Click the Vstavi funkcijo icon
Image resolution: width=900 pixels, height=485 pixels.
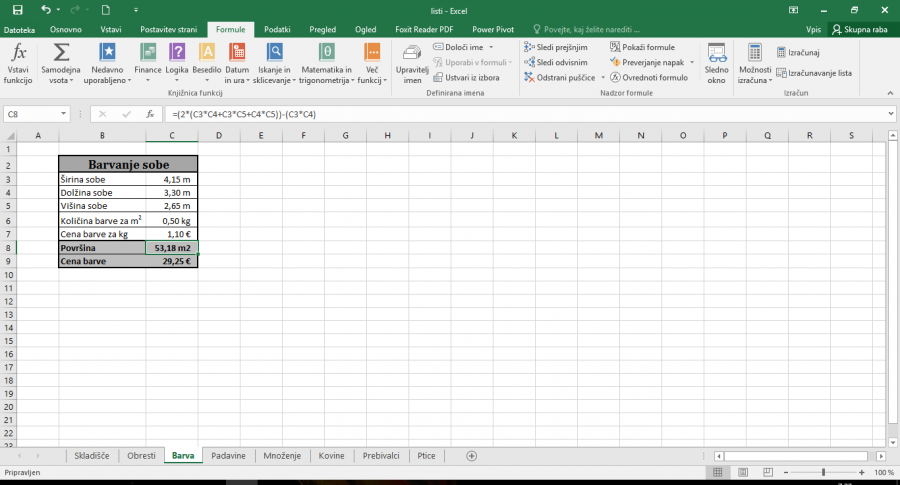[18, 62]
